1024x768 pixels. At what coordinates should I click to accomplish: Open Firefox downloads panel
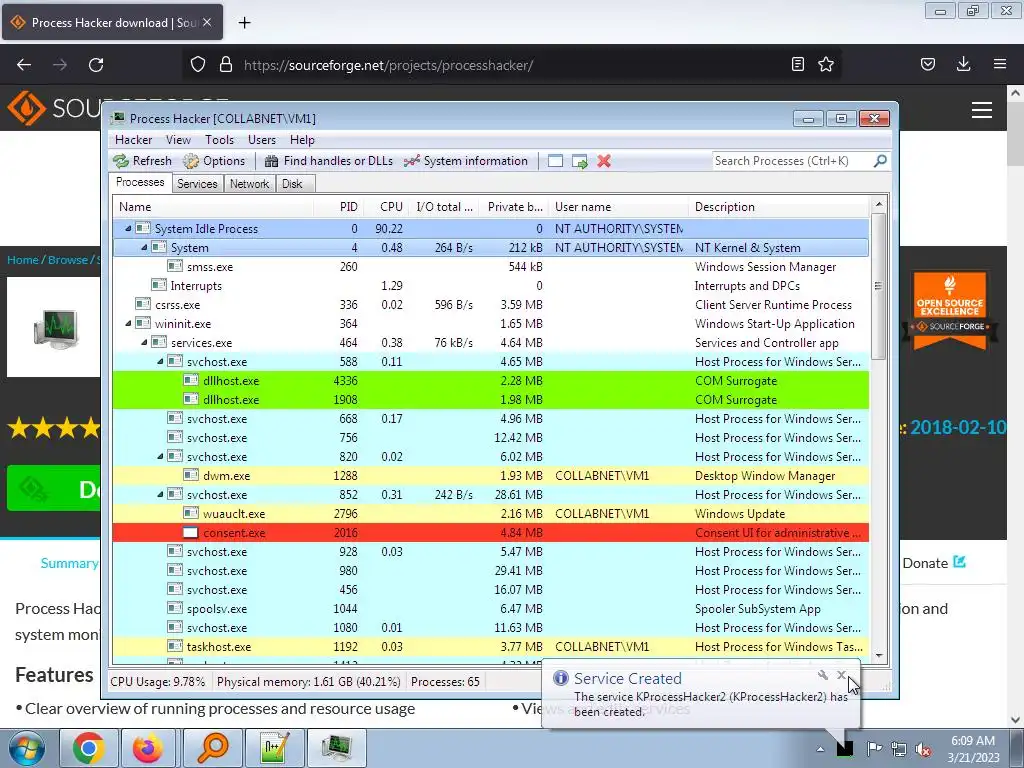coord(963,64)
